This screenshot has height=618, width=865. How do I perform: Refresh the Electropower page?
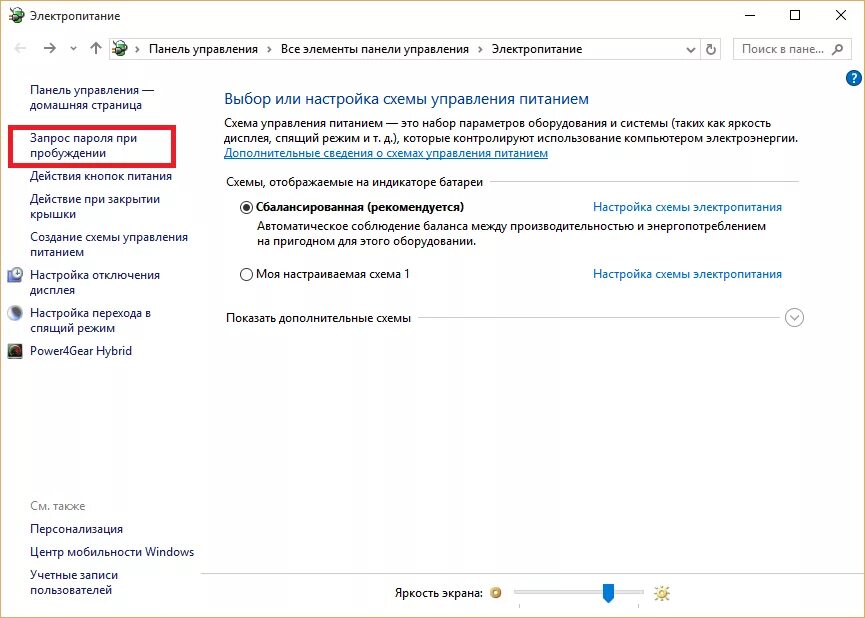click(x=711, y=50)
